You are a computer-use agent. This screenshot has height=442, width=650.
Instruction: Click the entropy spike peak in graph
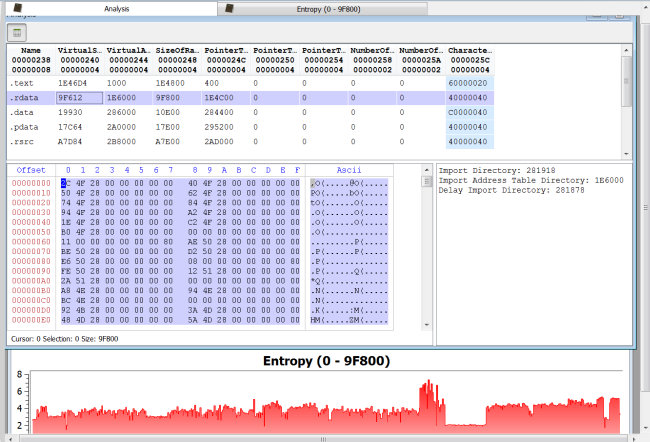pos(429,381)
